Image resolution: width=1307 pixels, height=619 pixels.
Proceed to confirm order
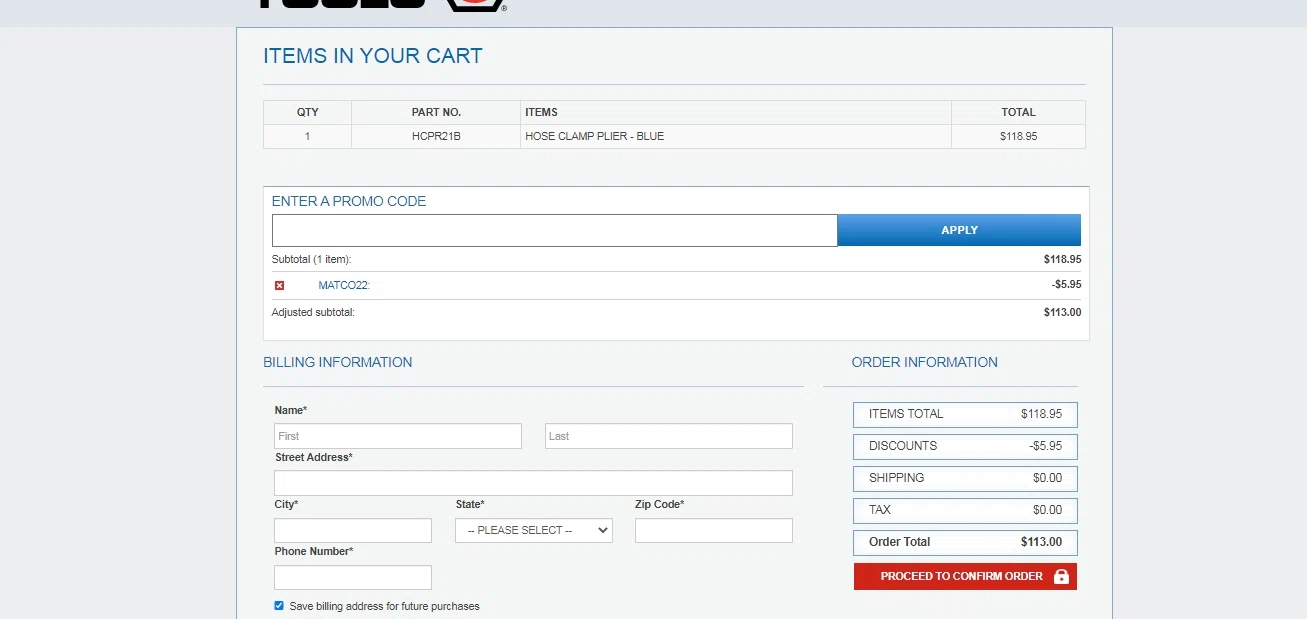point(965,577)
